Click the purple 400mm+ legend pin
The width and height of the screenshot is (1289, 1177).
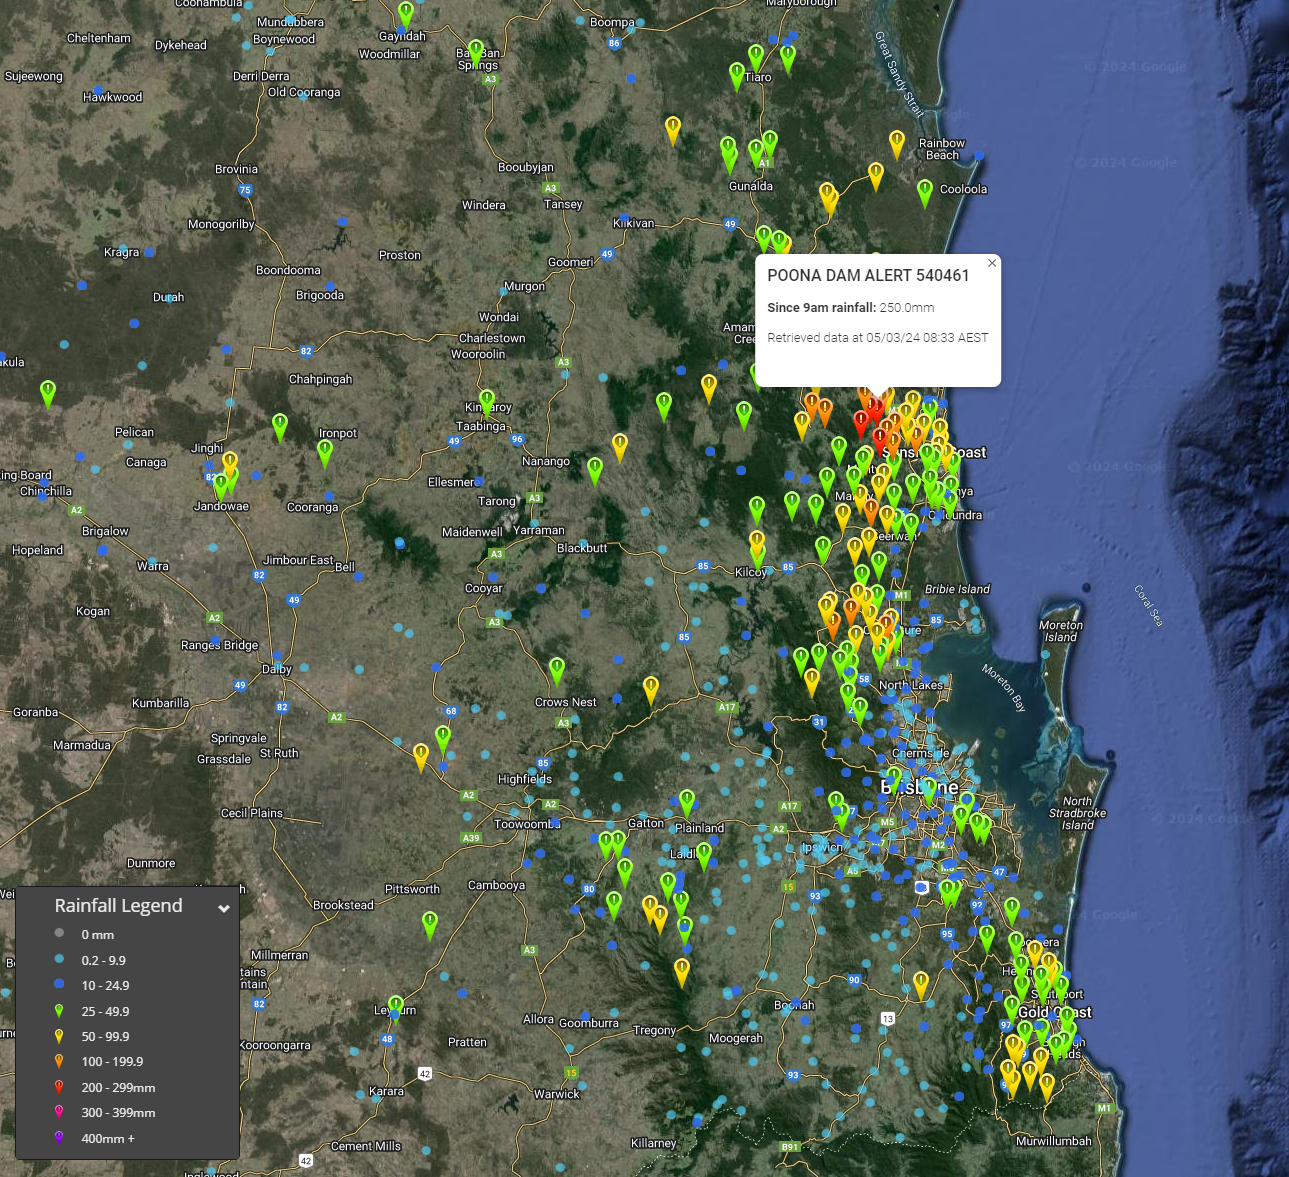[x=59, y=1138]
